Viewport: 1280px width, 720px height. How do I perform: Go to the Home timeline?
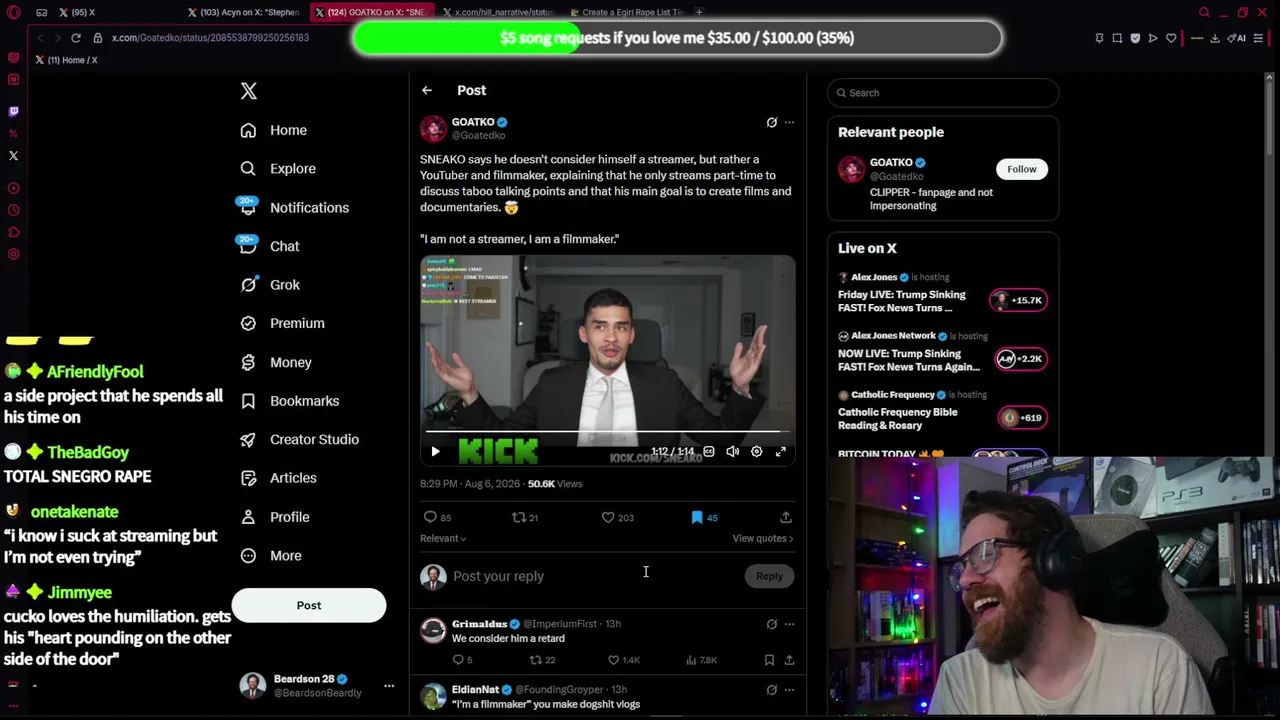pos(274,130)
